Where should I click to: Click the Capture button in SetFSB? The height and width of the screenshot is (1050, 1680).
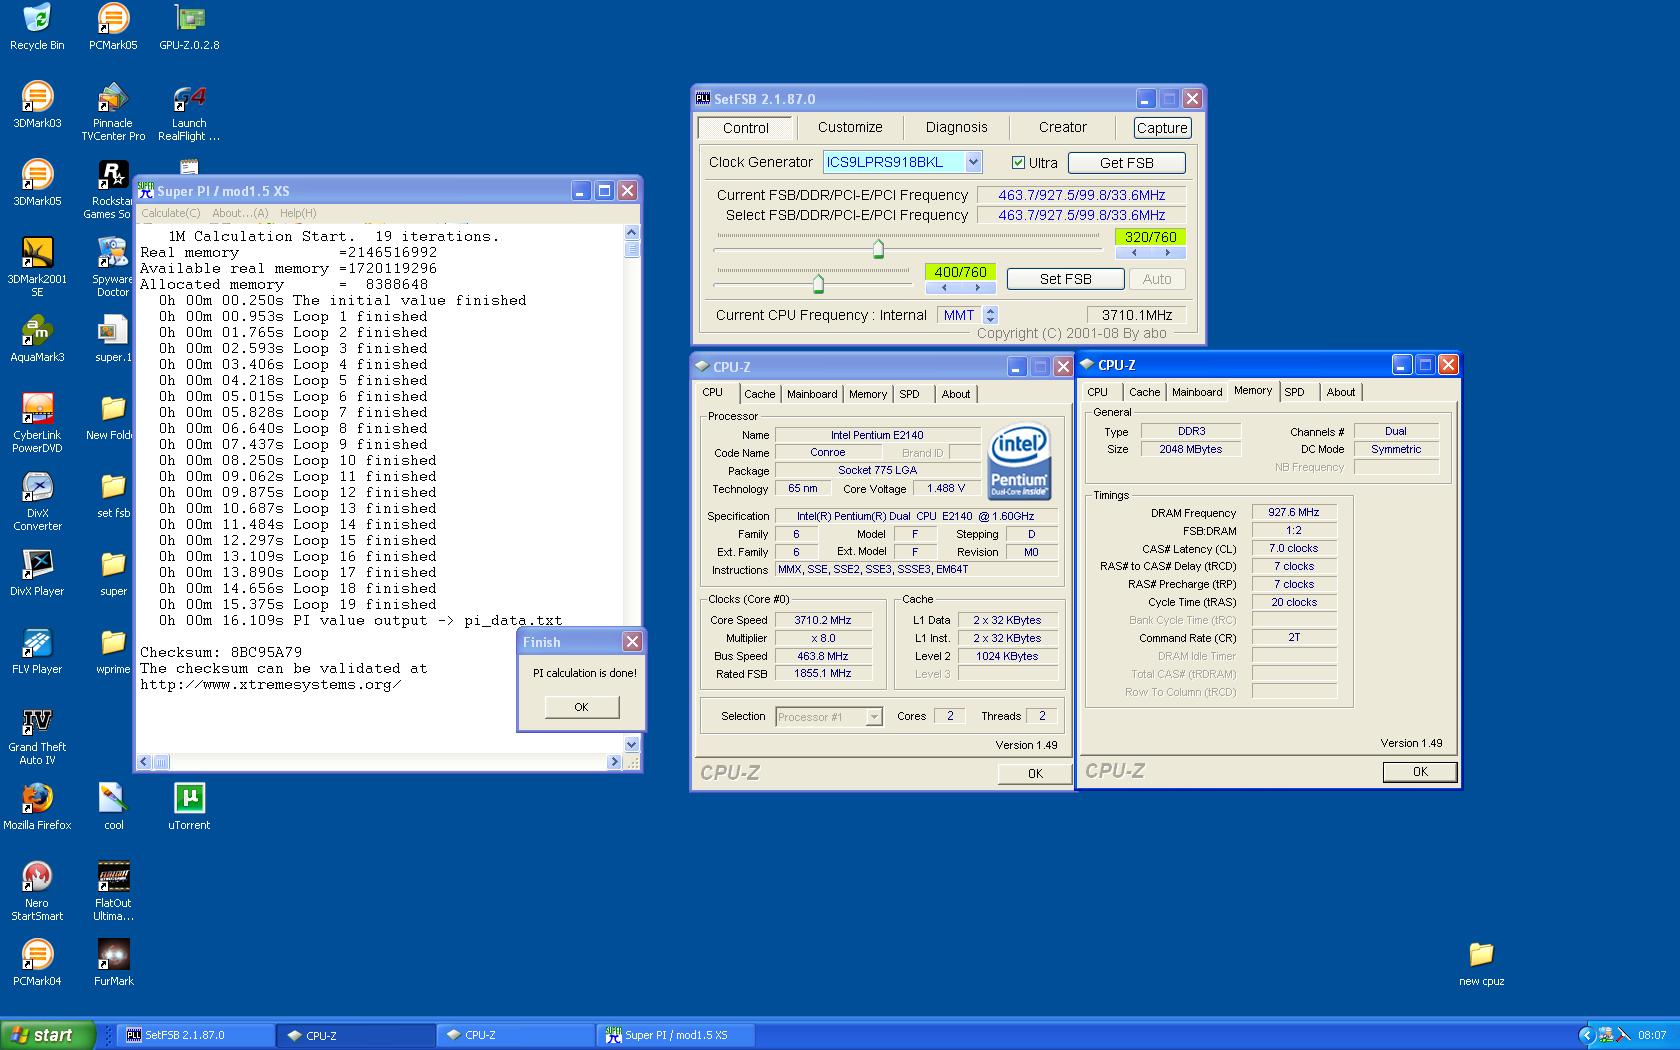(1162, 128)
